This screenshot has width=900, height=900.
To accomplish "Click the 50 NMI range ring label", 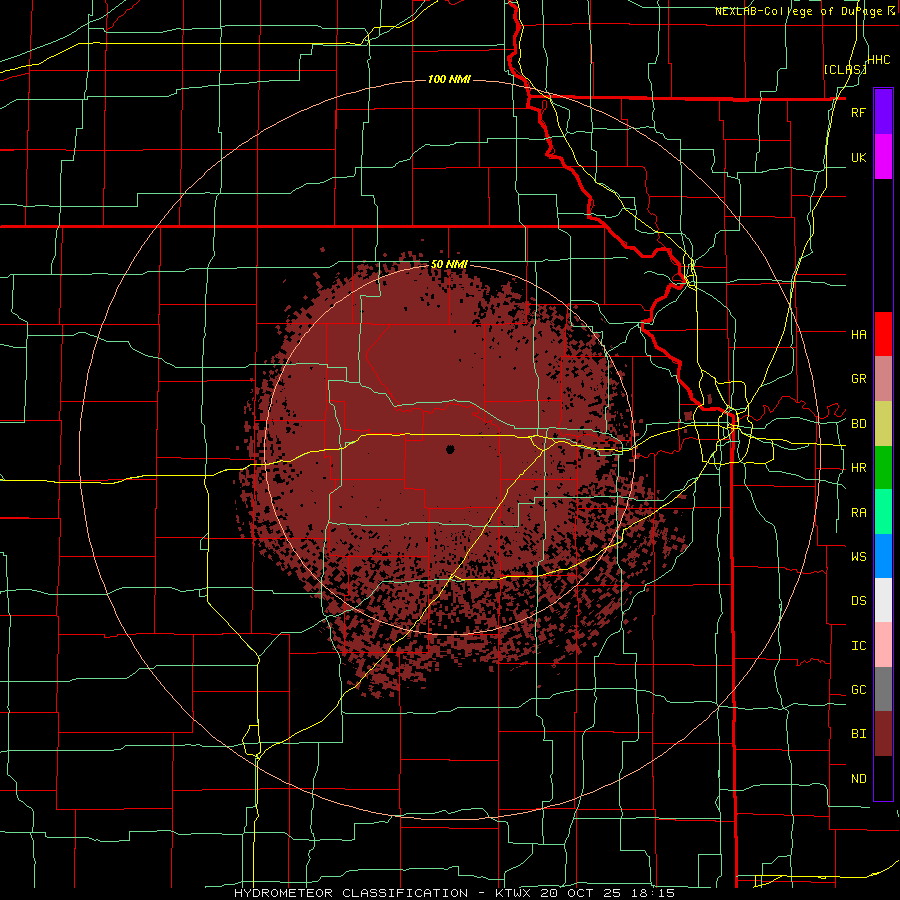I will 449,264.
